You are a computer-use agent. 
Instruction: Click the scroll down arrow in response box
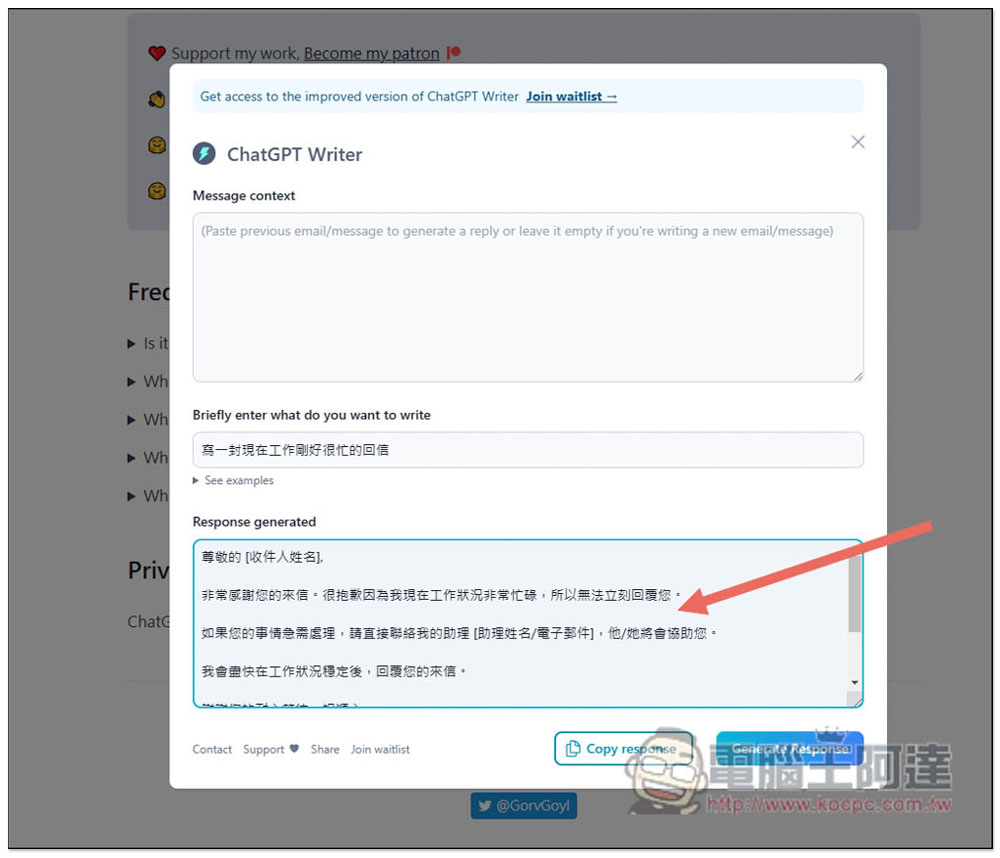click(x=855, y=683)
